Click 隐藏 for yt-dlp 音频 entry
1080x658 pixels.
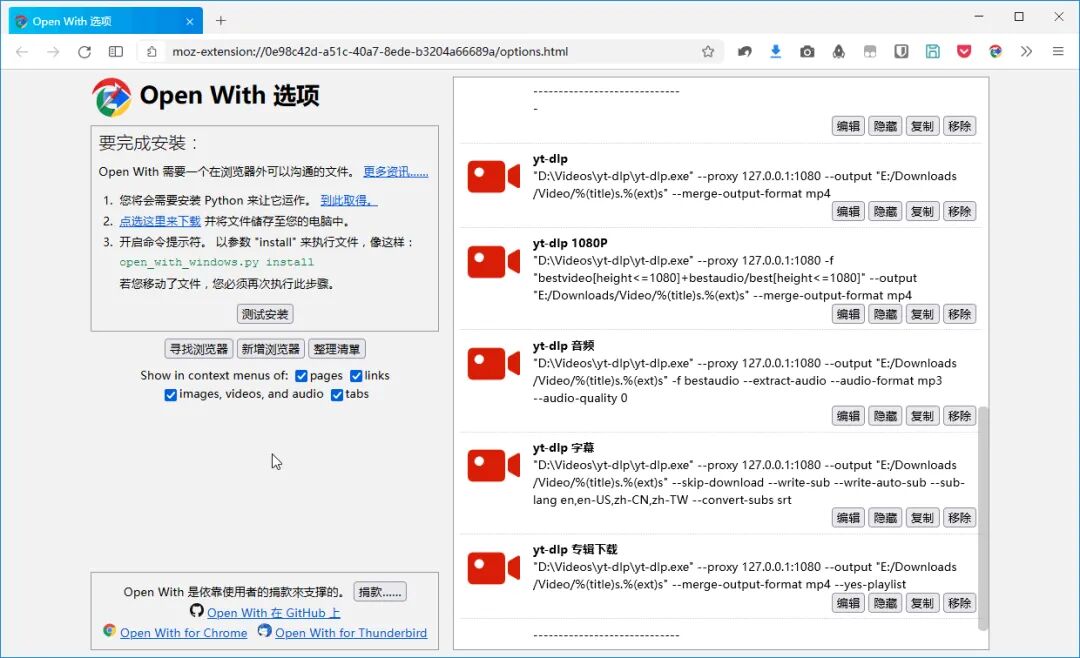click(x=885, y=416)
